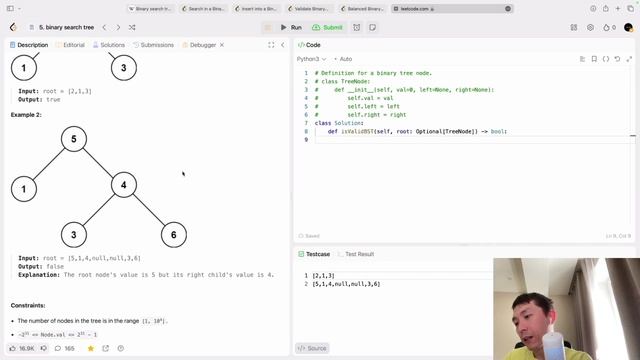This screenshot has height=360, width=640.
Task: Switch to the Binary search tree Wikipedia tab
Action: click(151, 9)
